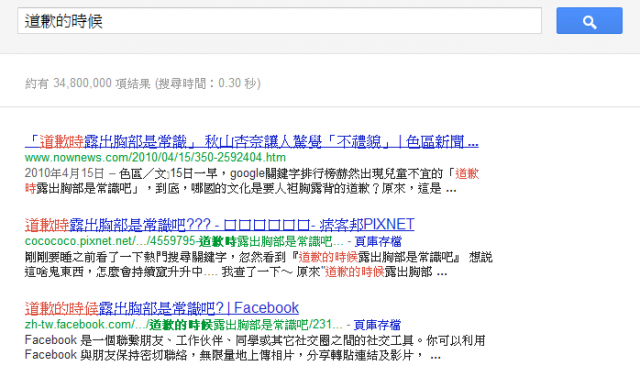The image size is (640, 366).
Task: Open the Facebook result title
Action: [x=162, y=308]
